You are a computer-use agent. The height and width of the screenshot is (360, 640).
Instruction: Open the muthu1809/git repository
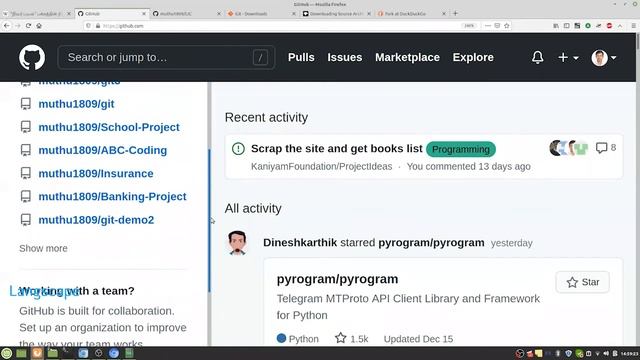pos(76,104)
